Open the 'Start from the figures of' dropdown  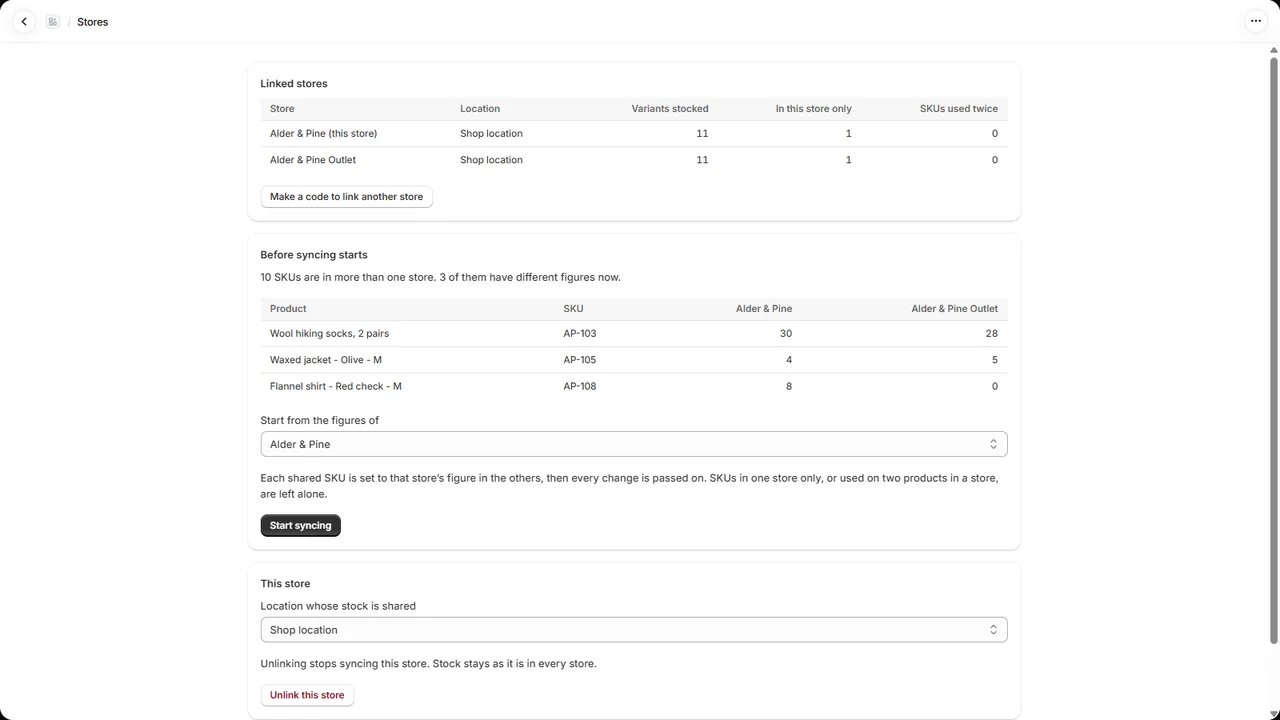click(x=634, y=444)
